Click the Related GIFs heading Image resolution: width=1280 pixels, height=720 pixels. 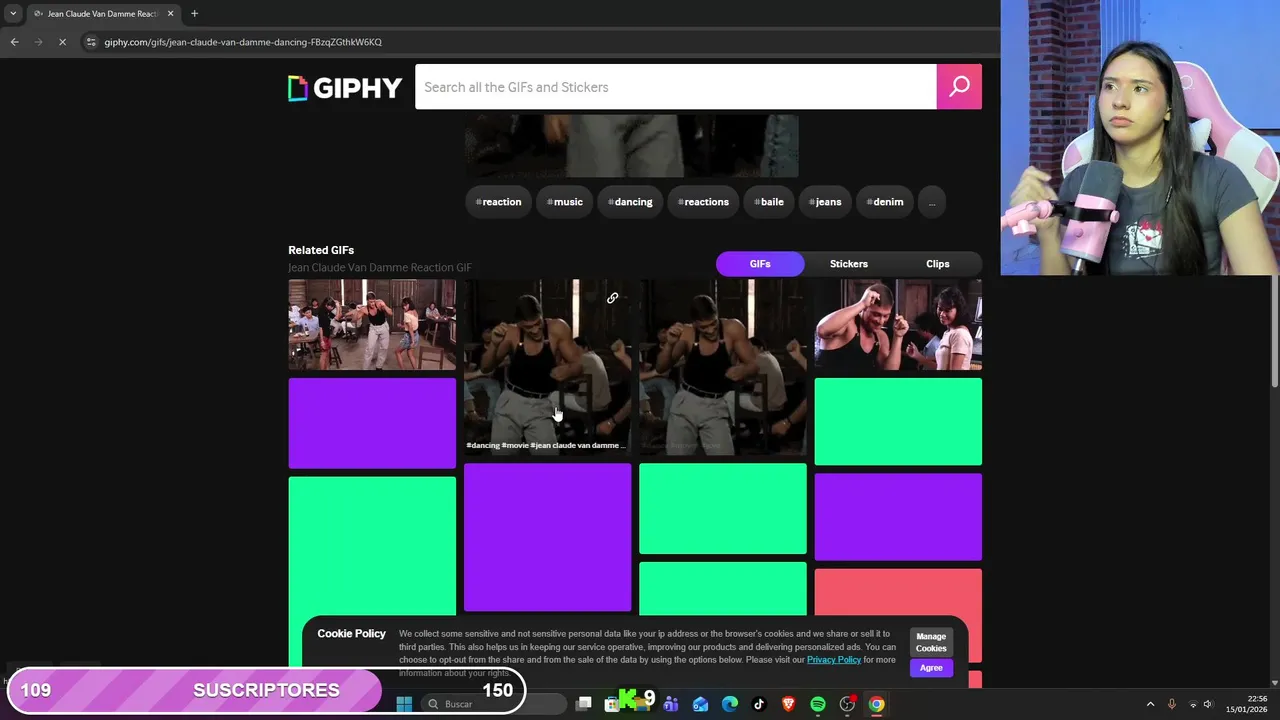[321, 250]
